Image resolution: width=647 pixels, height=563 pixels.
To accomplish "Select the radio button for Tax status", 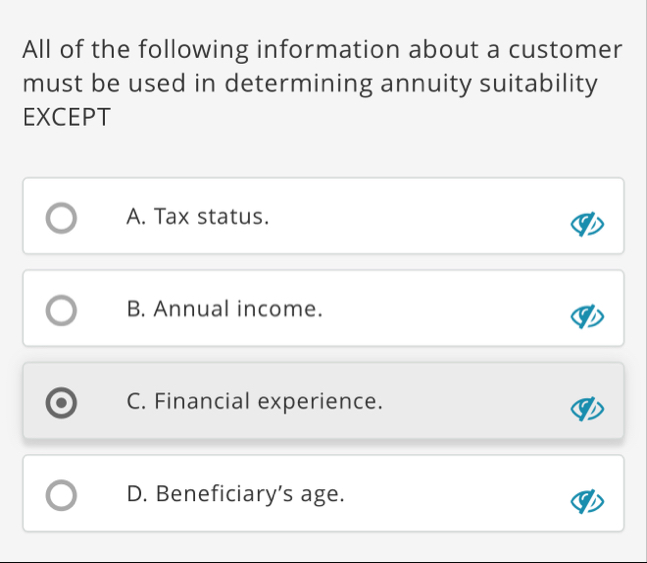I will pos(62,217).
